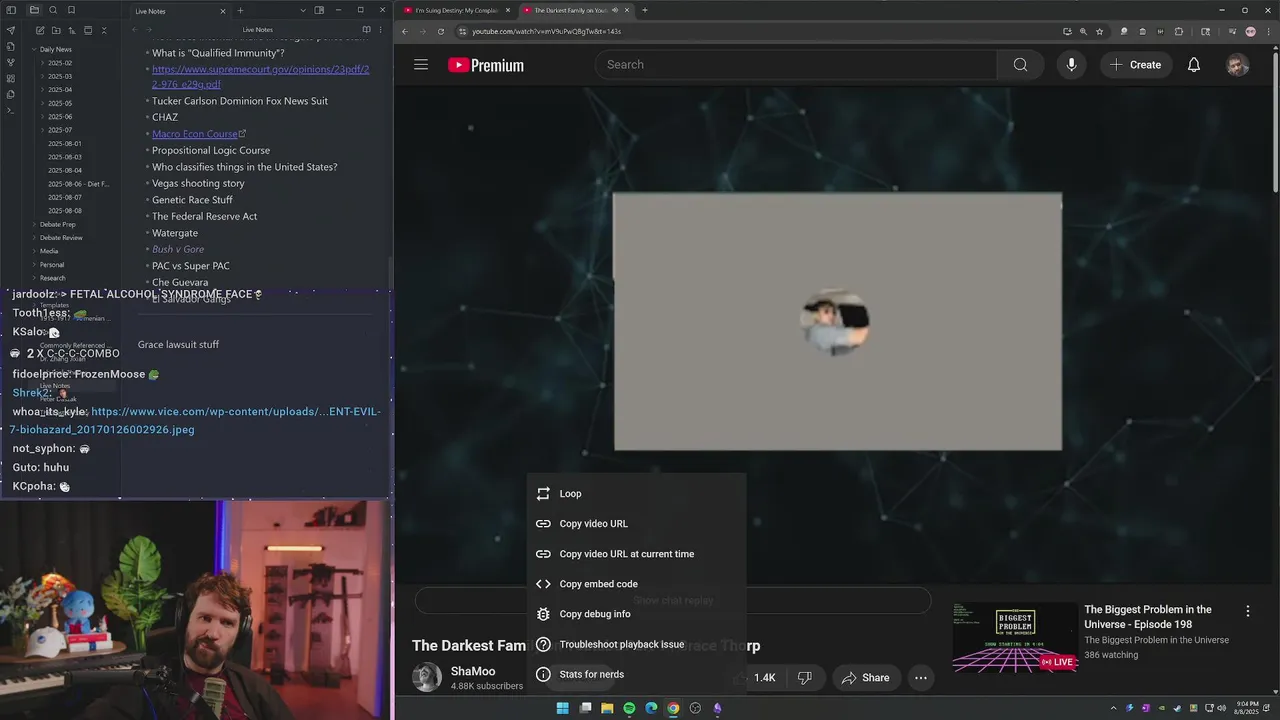The image size is (1280, 720).
Task: Open YouTube hamburger guide menu
Action: (421, 65)
